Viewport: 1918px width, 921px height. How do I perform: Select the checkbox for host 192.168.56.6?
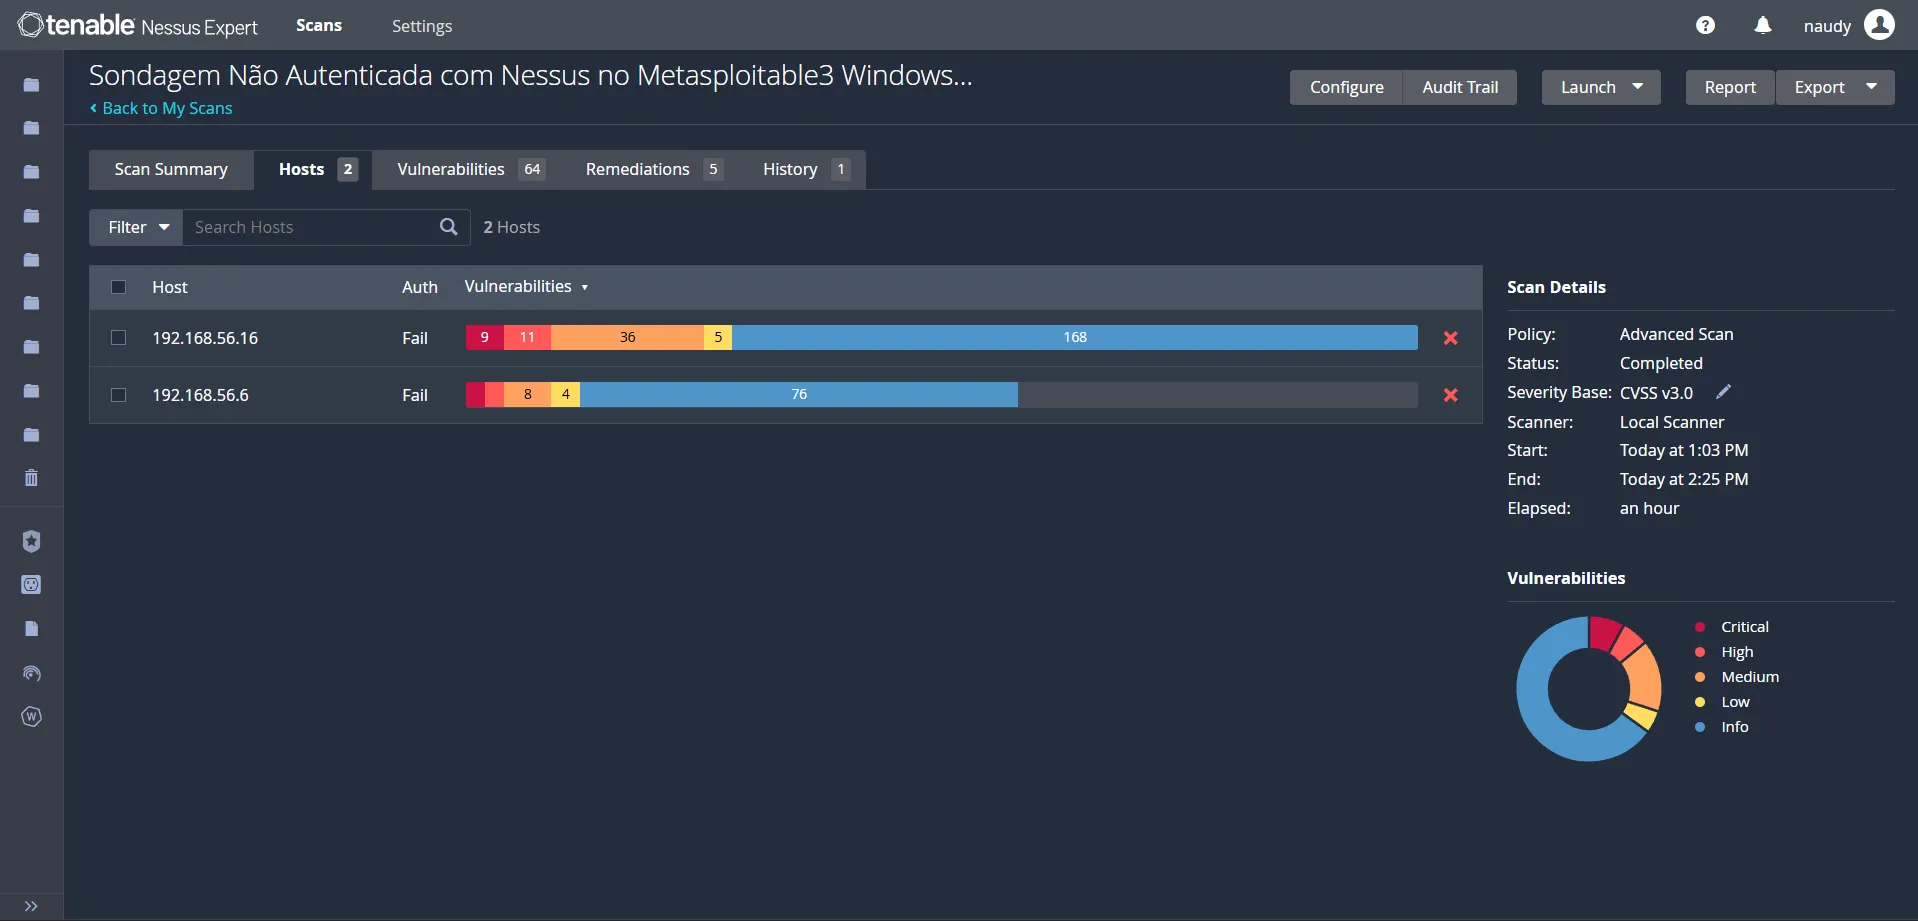pos(118,394)
